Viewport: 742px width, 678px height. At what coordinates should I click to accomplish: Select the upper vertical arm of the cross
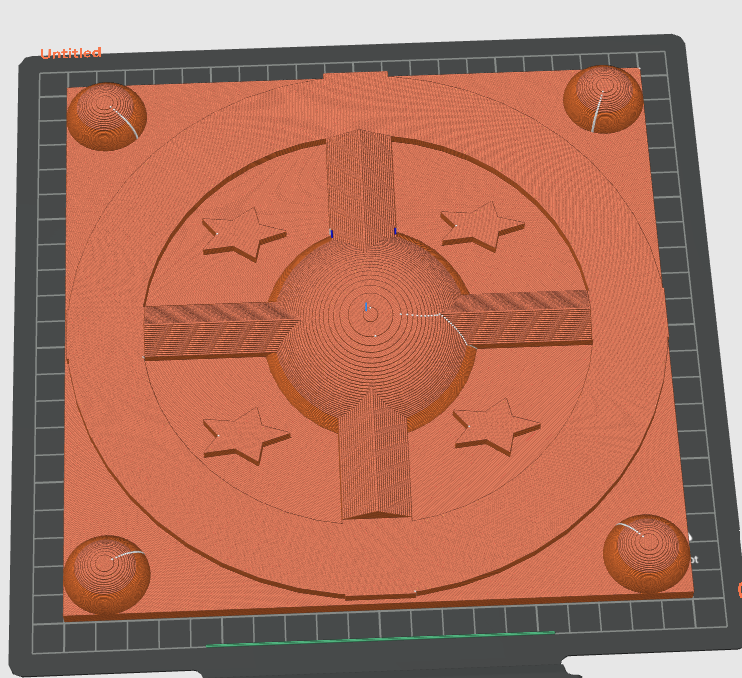(361, 187)
